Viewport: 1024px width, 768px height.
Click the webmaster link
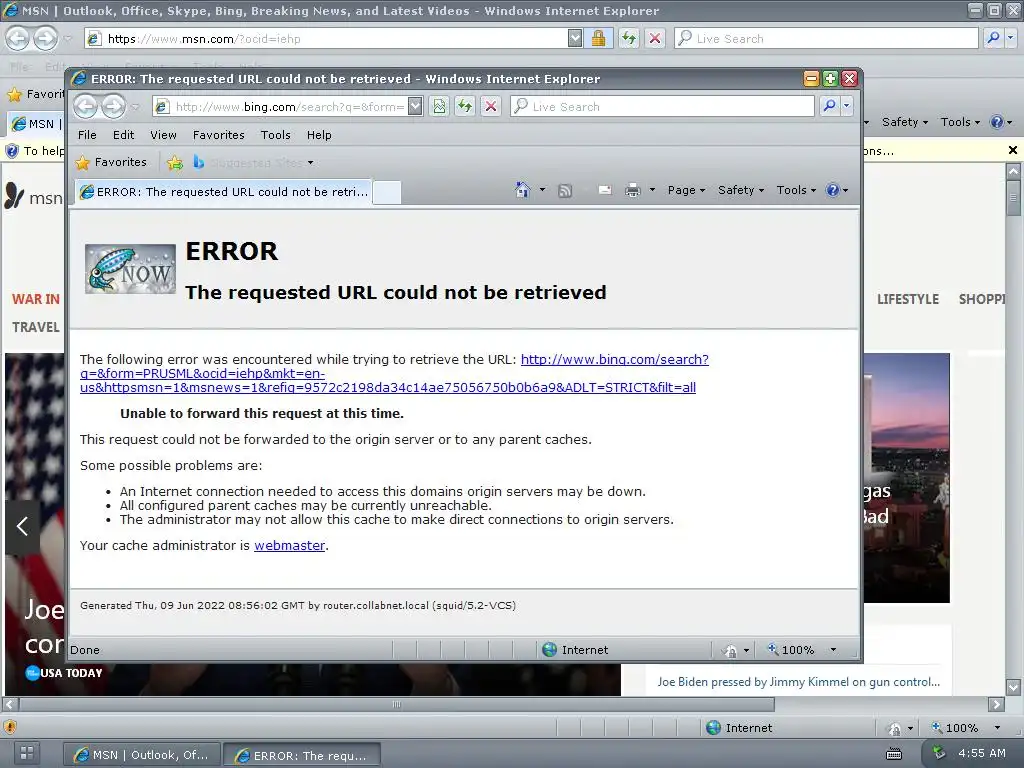289,545
